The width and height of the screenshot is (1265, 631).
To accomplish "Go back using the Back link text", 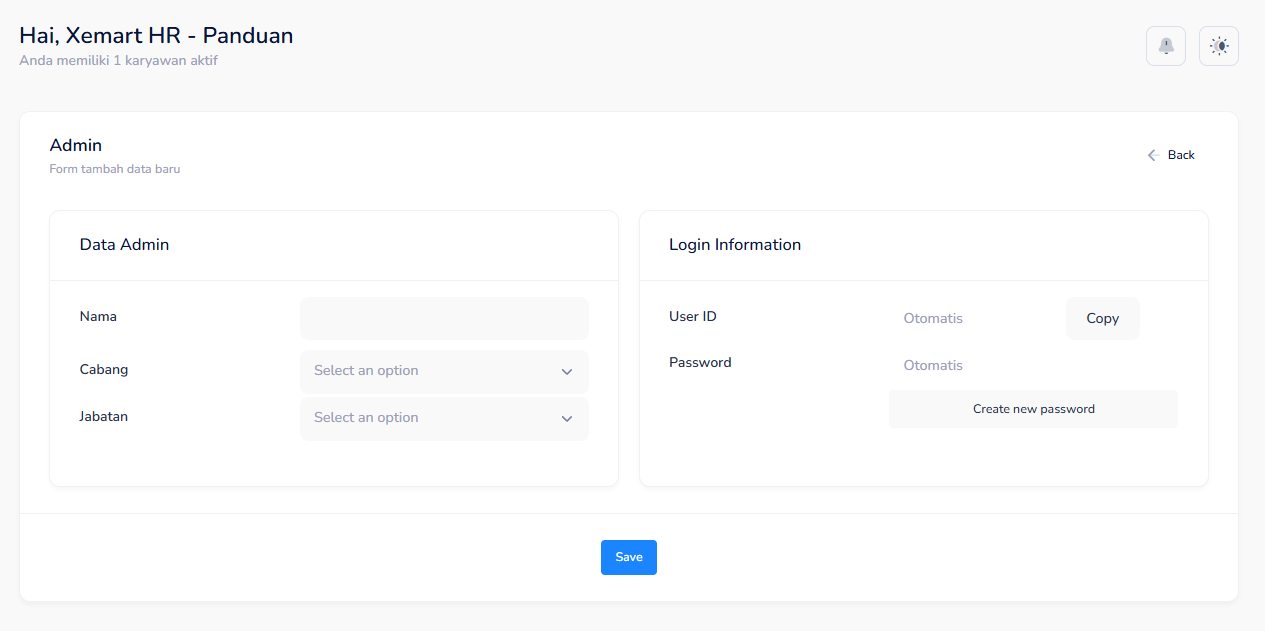I will (1181, 155).
